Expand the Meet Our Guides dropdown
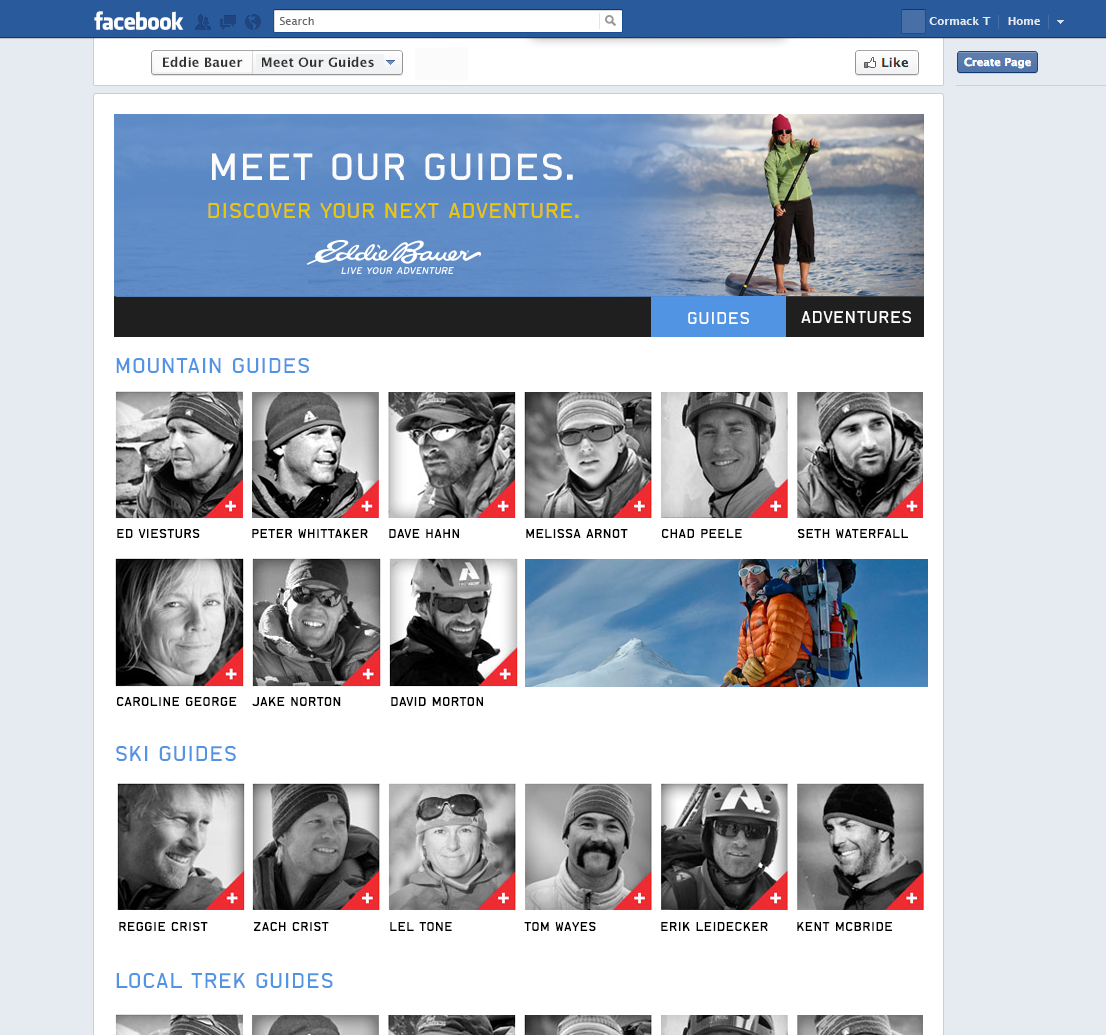Screen dimensions: 1106x1035 pos(390,62)
